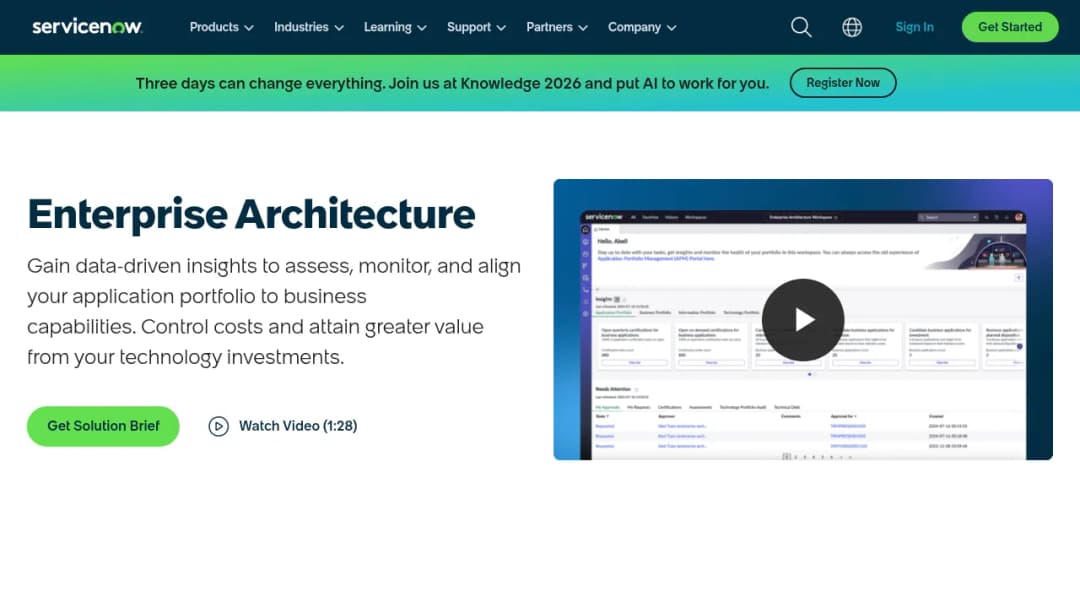The width and height of the screenshot is (1080, 608).
Task: Open the Products navigation item
Action: [214, 27]
